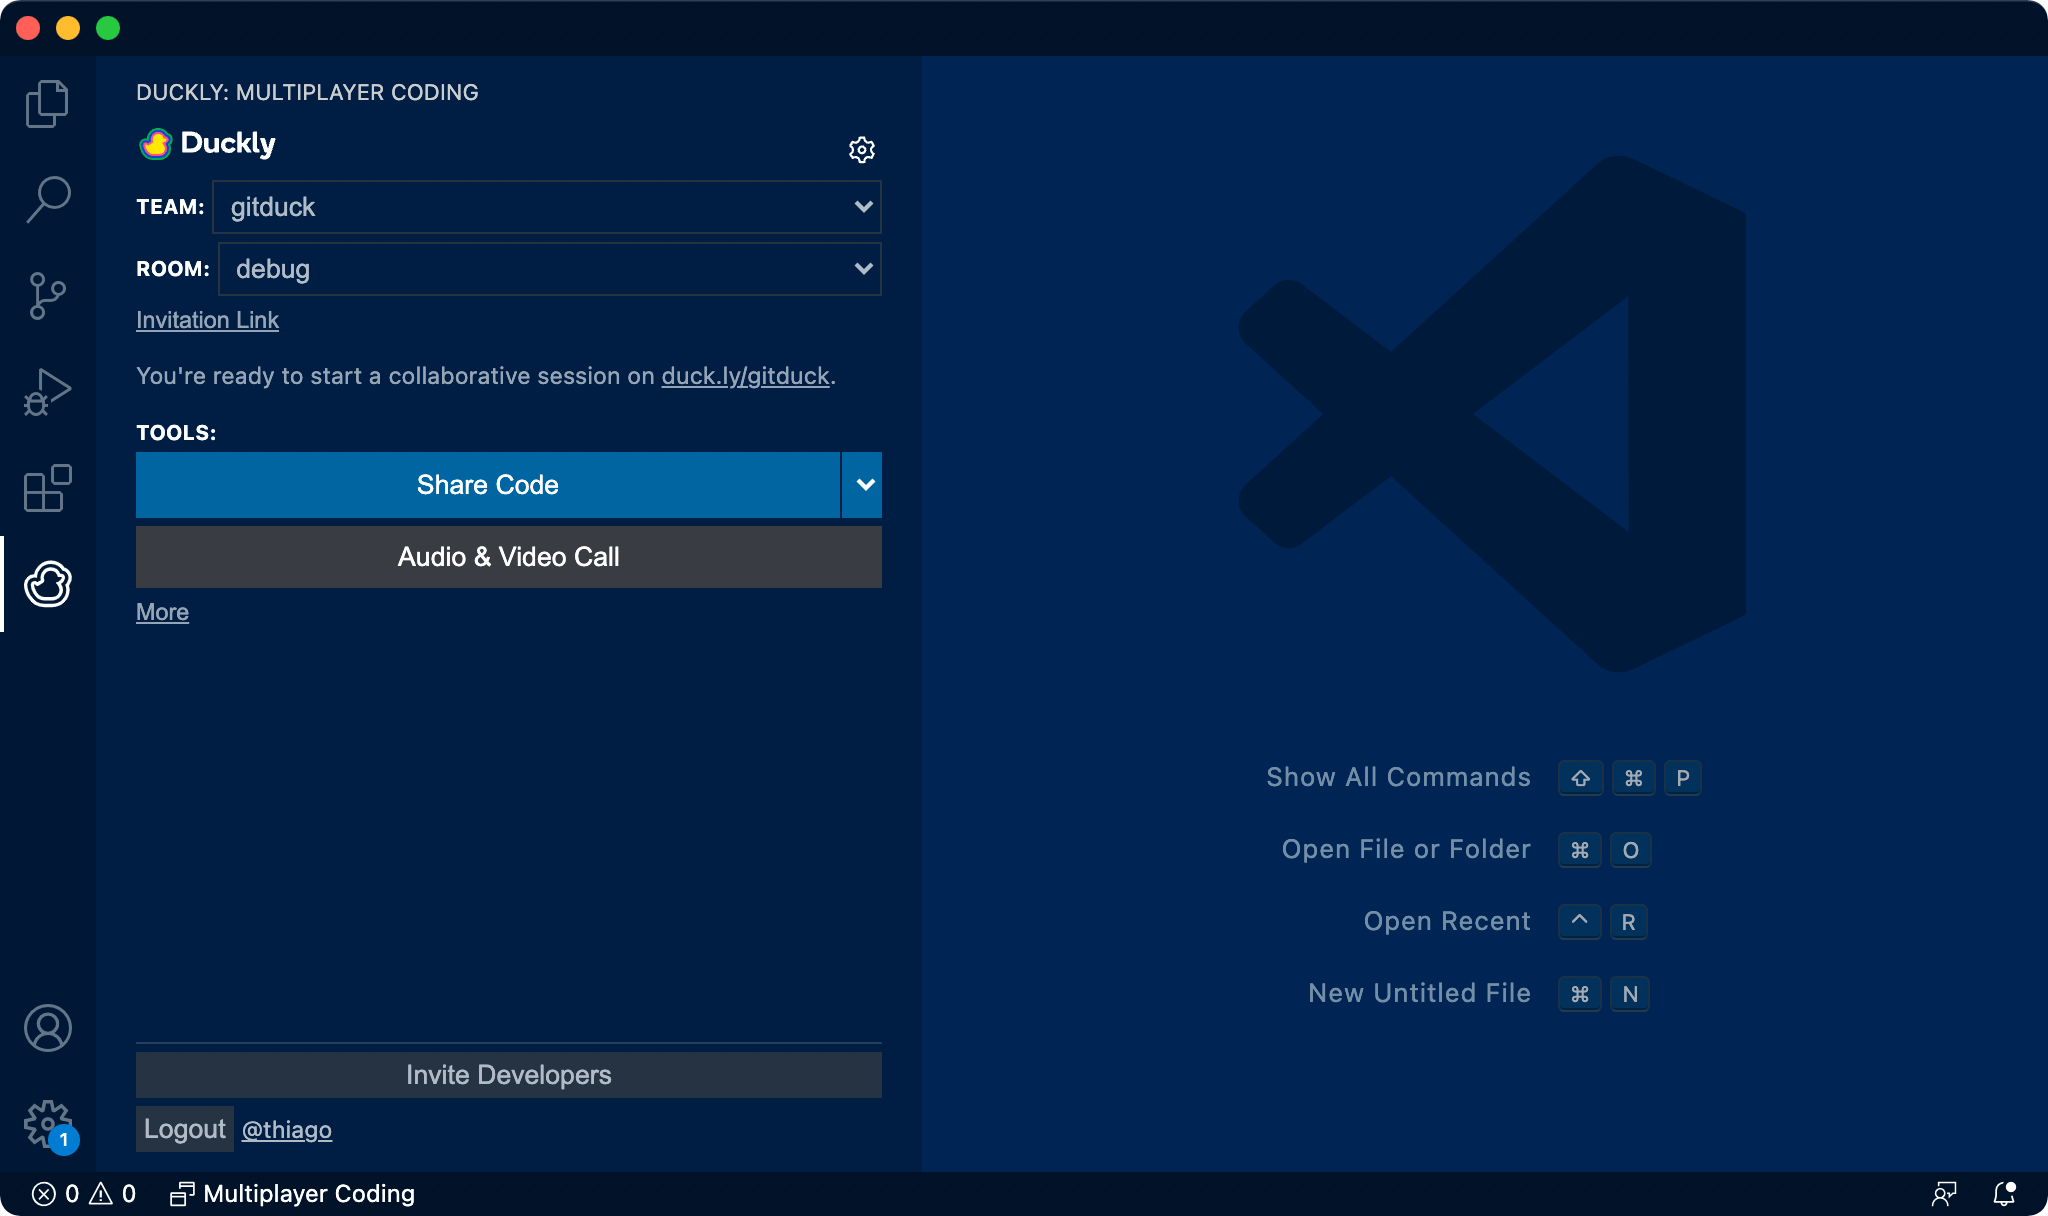
Task: Click the Invitation Link hyperlink
Action: (x=207, y=318)
